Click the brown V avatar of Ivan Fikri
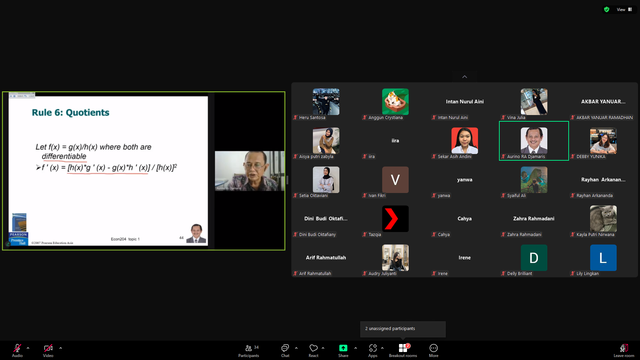Viewport: 640px width, 360px height. click(x=395, y=180)
